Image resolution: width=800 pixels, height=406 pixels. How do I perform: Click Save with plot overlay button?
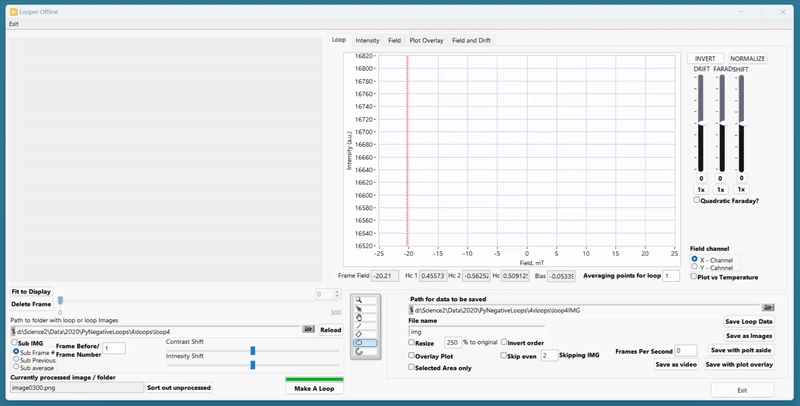739,364
